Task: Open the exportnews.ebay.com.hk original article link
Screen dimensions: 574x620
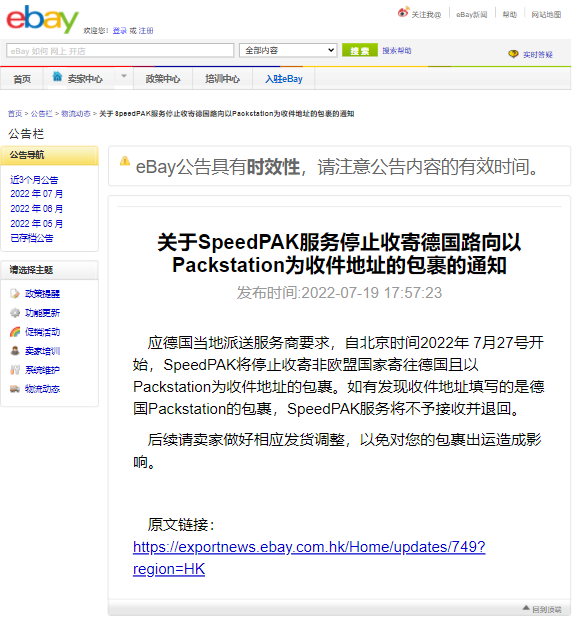Action: click(x=309, y=558)
